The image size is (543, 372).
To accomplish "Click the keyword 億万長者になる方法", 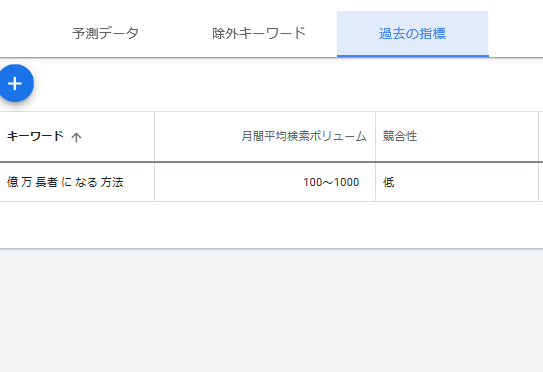I will click(x=65, y=182).
